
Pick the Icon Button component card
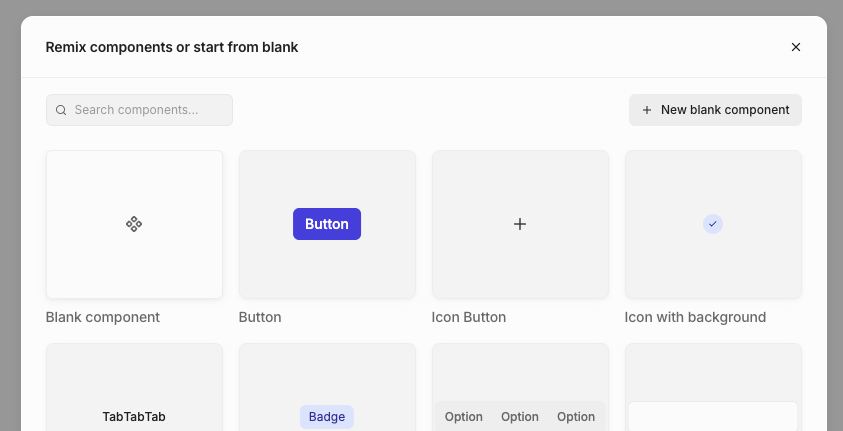coord(520,224)
